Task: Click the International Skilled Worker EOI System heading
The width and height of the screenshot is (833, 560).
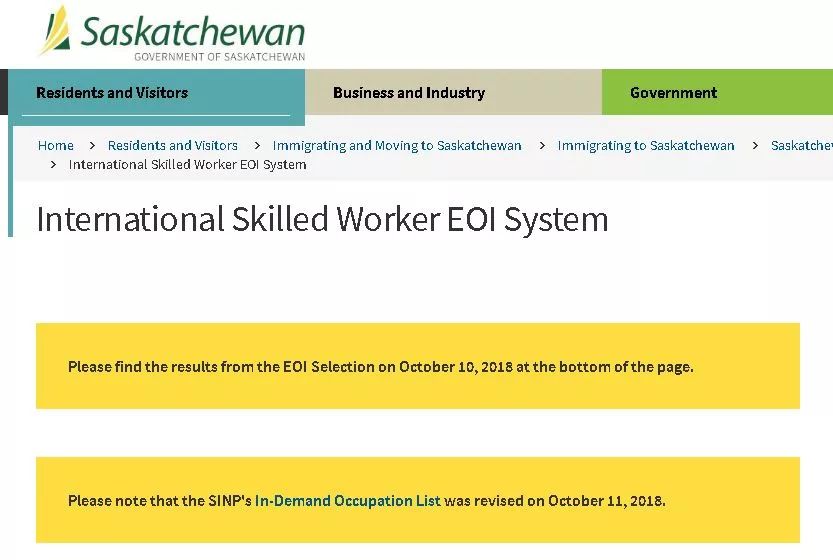Action: click(322, 219)
